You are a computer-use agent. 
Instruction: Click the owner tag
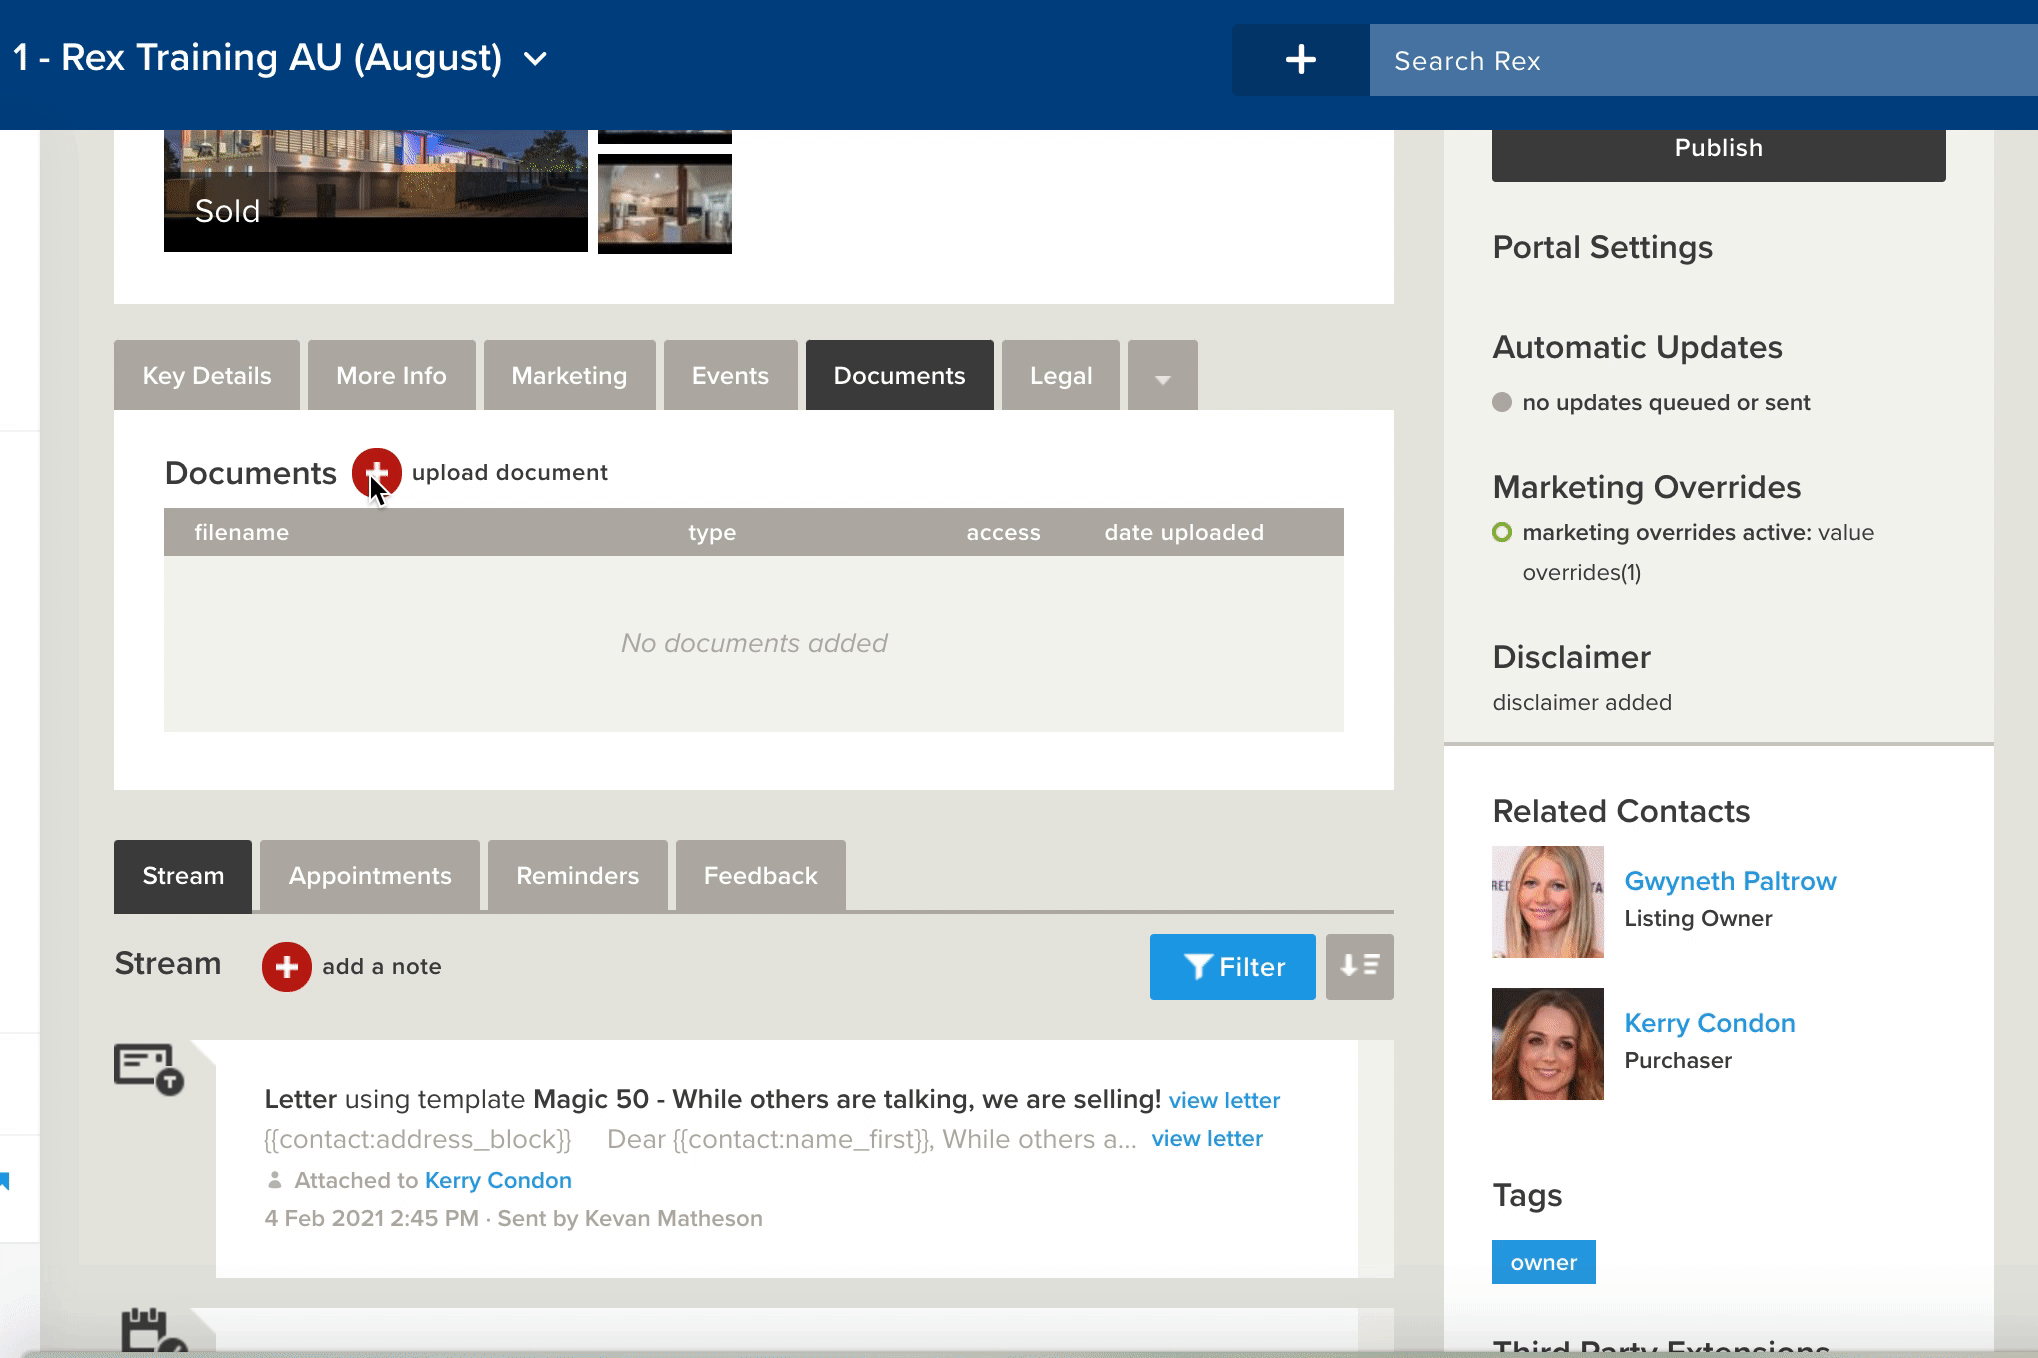pyautogui.click(x=1544, y=1262)
